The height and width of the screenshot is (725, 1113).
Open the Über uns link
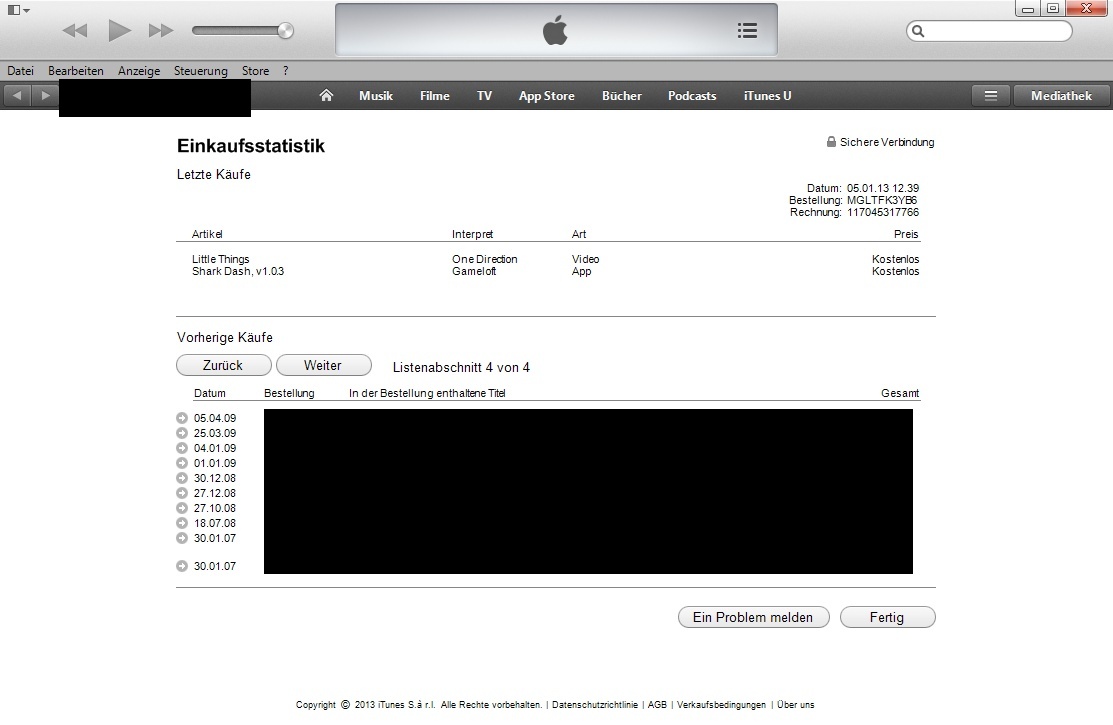pyautogui.click(x=796, y=705)
